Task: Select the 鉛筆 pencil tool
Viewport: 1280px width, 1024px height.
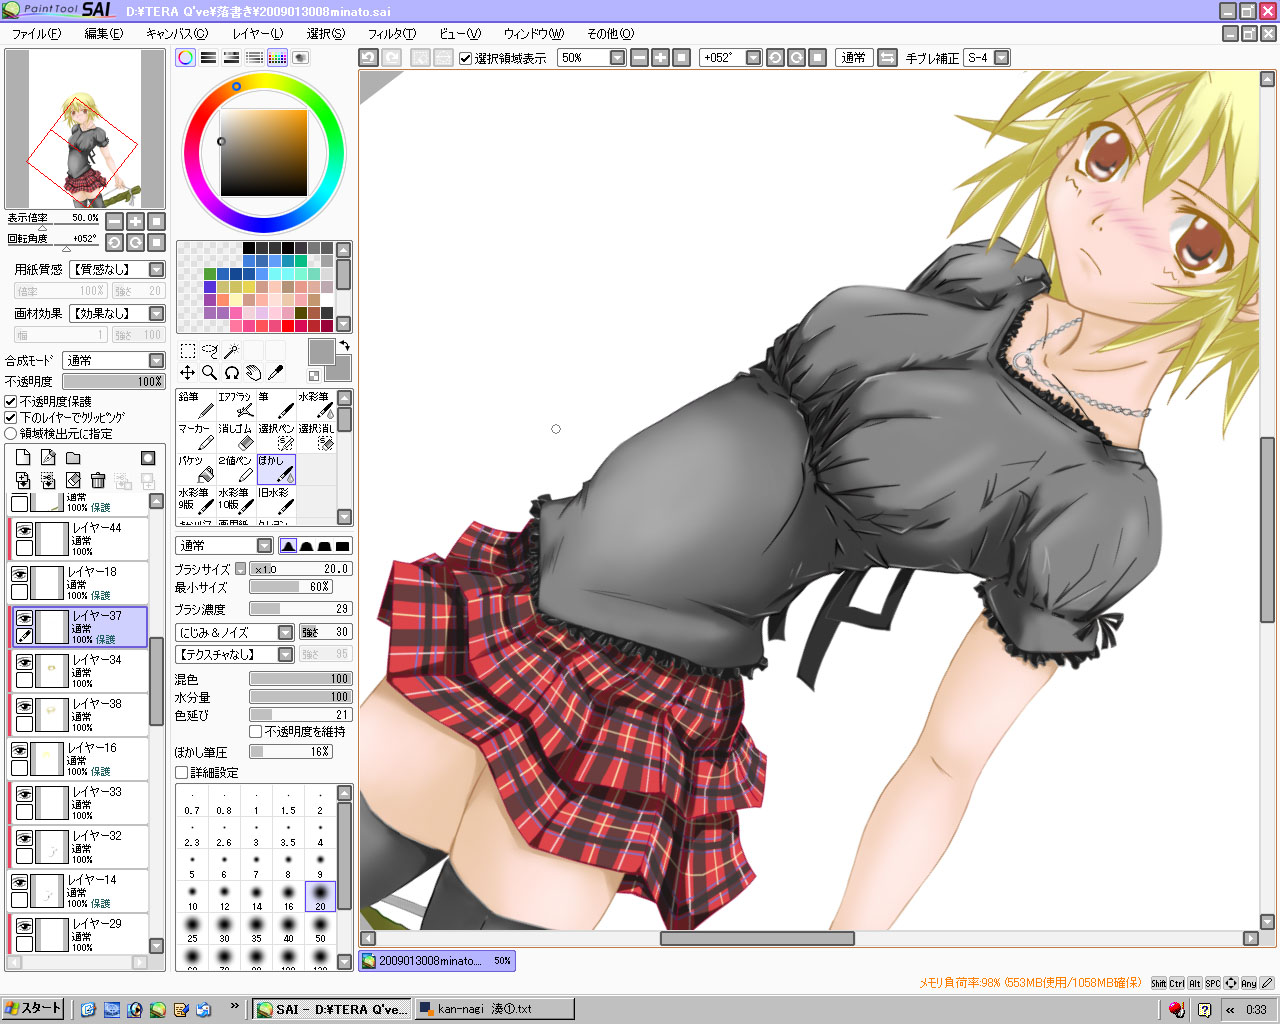Action: point(196,405)
